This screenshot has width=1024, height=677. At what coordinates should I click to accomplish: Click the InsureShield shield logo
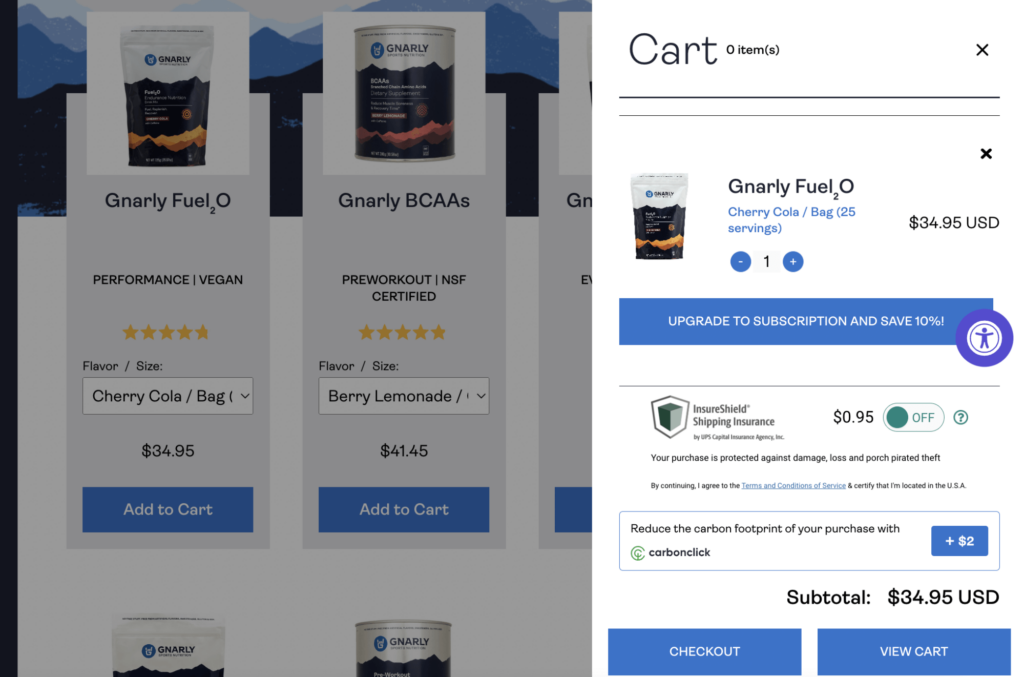point(669,417)
